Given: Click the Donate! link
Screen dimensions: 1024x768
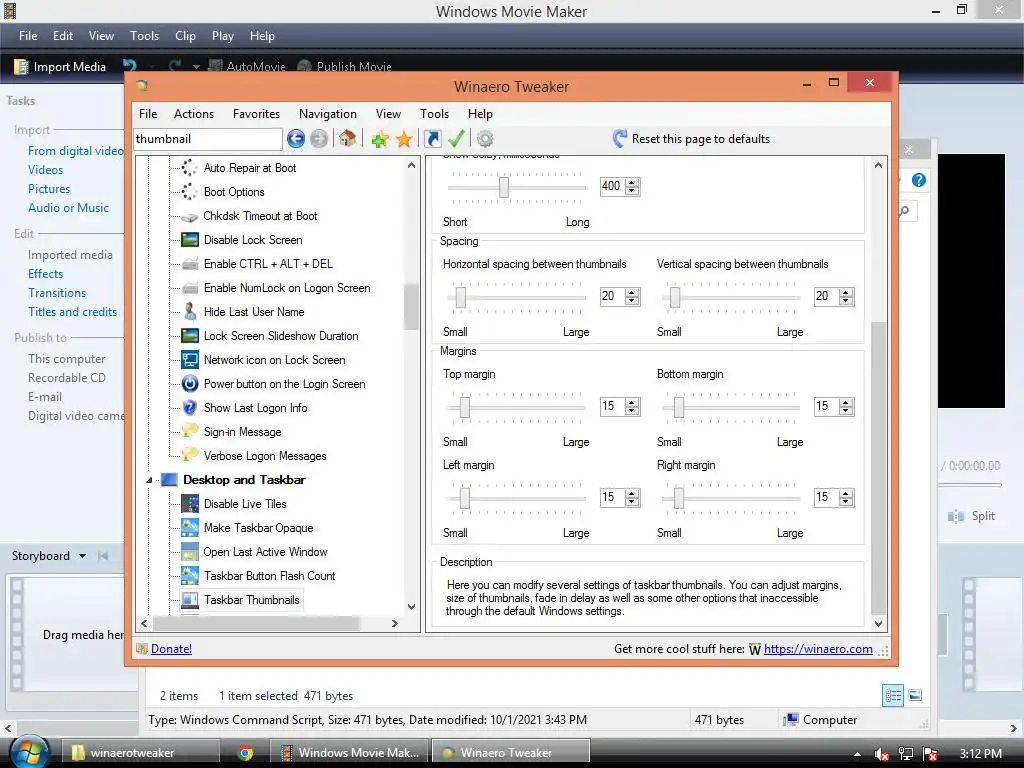Looking at the screenshot, I should pos(171,648).
